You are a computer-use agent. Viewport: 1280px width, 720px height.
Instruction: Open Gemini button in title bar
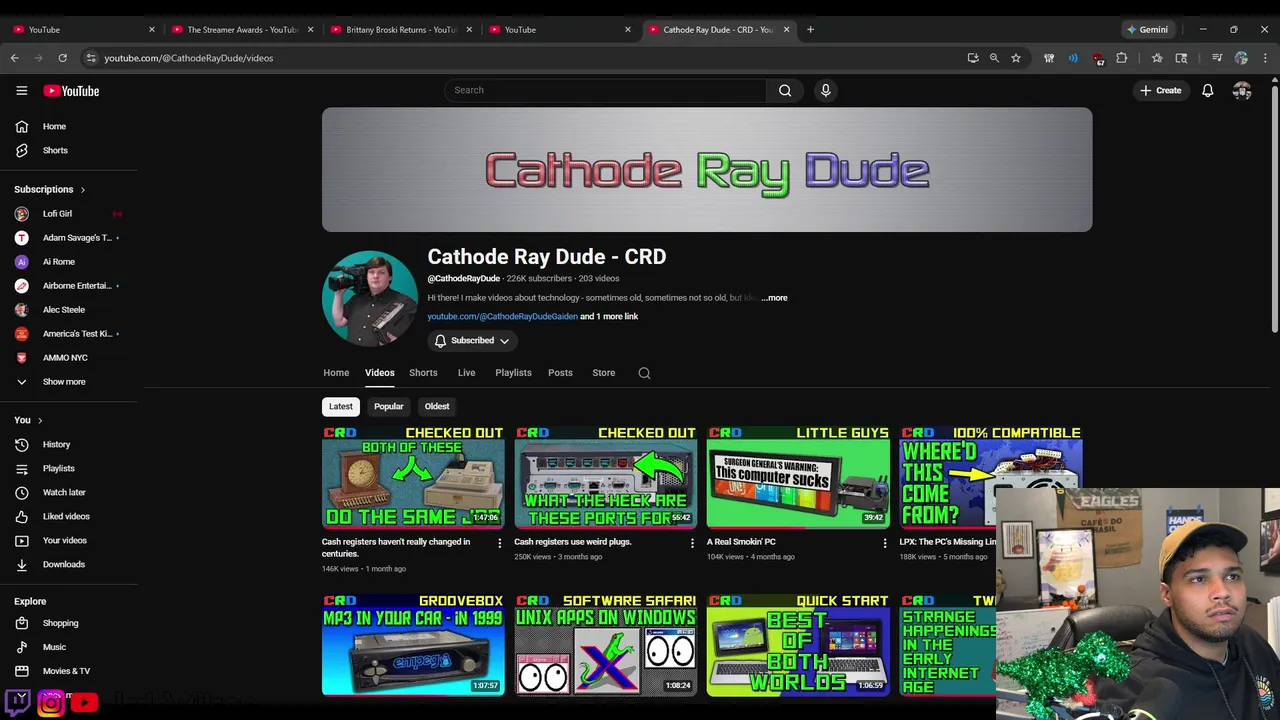[x=1146, y=29]
